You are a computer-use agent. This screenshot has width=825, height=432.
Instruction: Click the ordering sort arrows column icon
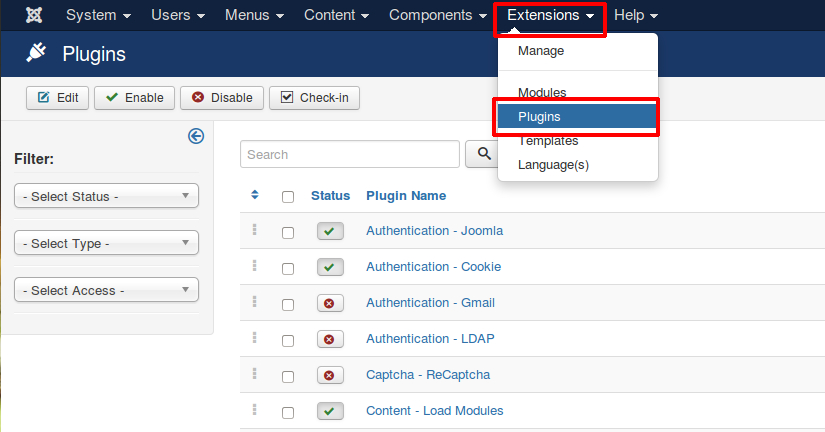tap(255, 195)
